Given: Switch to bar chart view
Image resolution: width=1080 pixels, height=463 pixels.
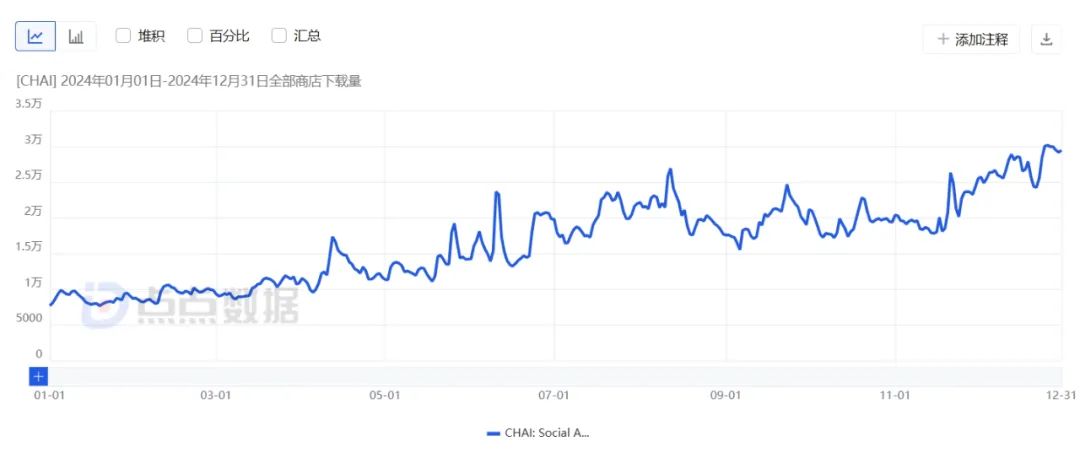Looking at the screenshot, I should [x=76, y=37].
